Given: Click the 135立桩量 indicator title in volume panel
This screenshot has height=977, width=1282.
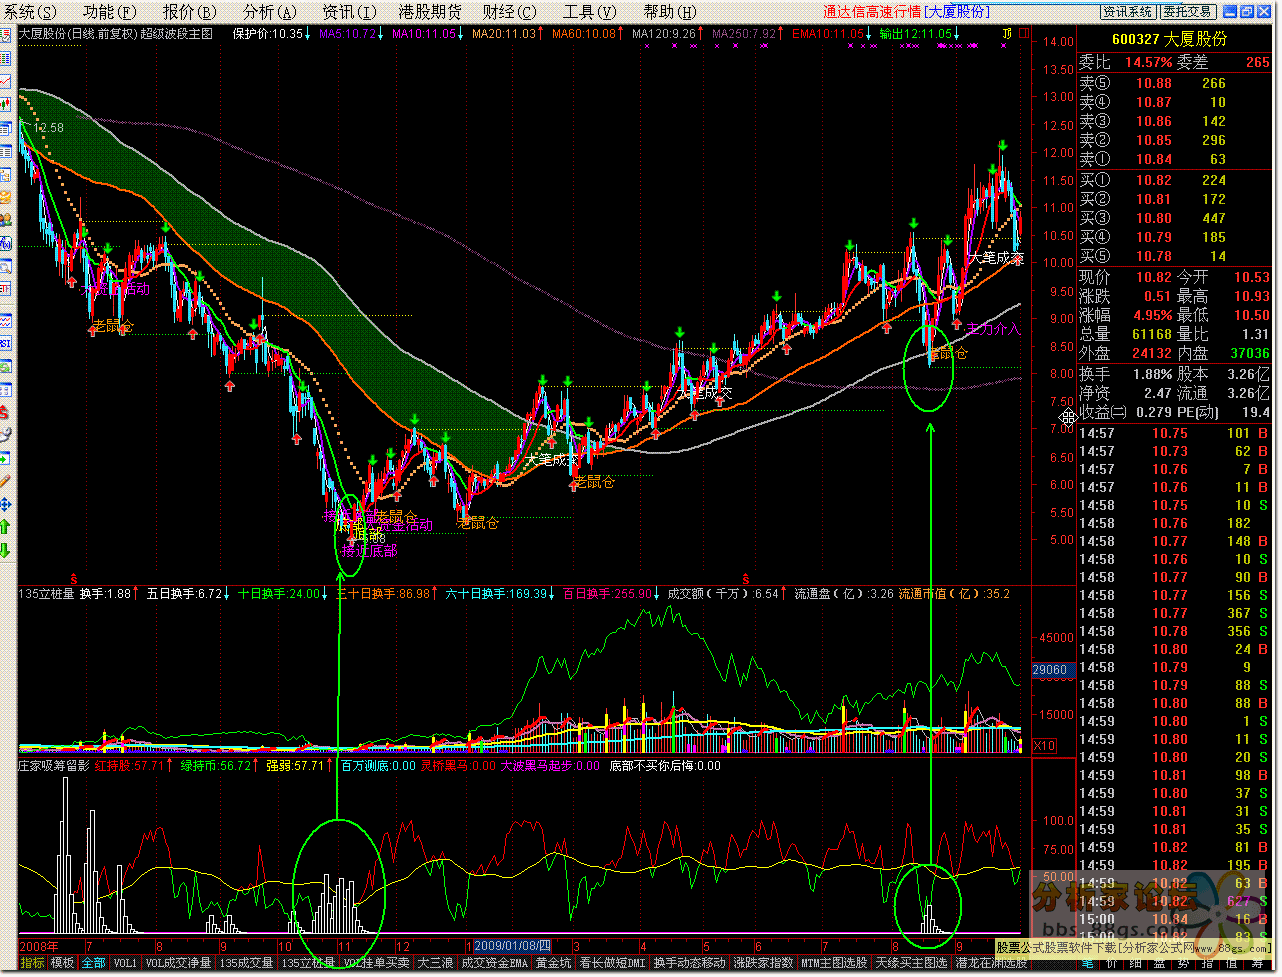Looking at the screenshot, I should click(46, 594).
